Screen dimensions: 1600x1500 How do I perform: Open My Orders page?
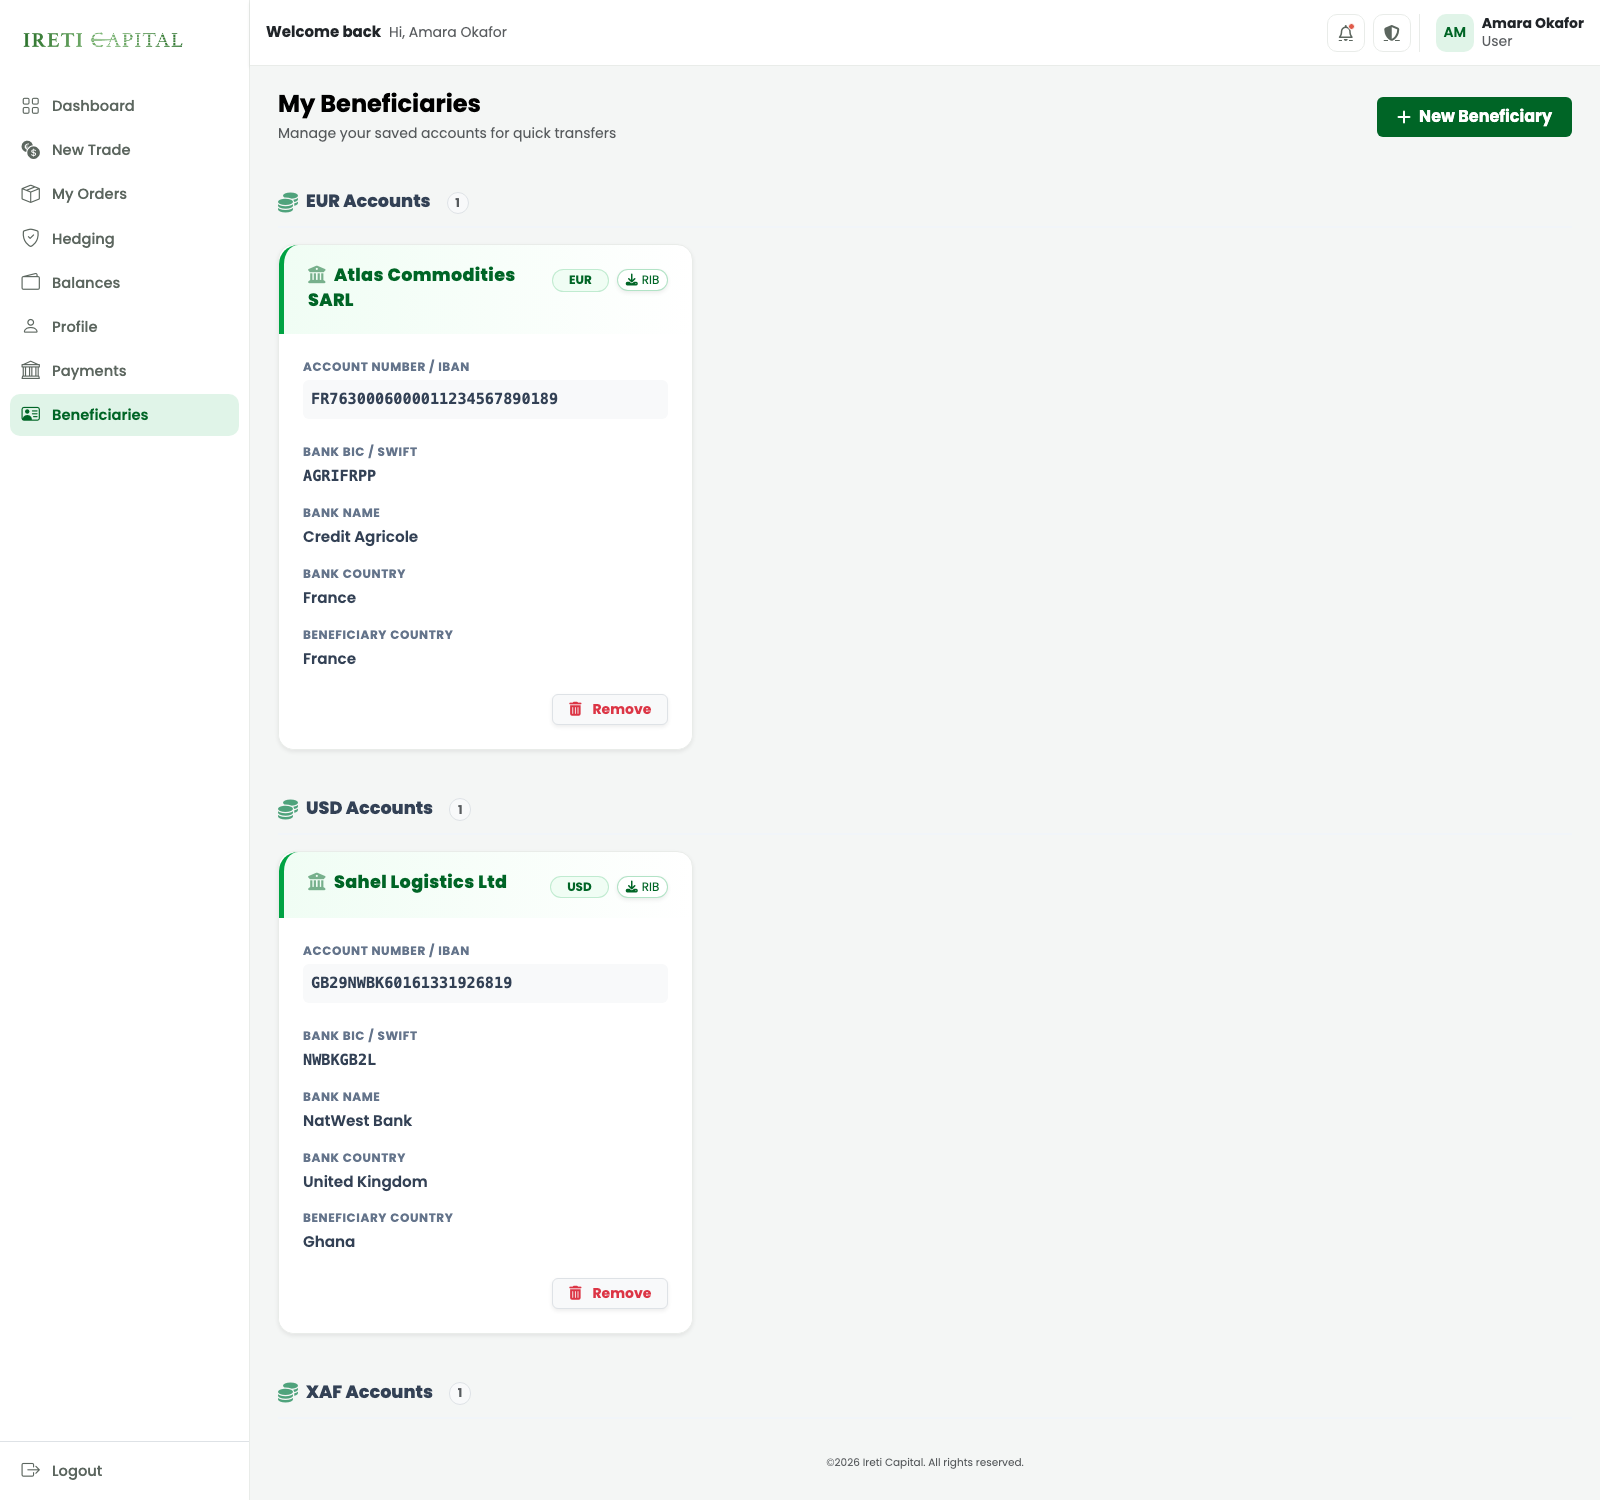[x=124, y=194]
